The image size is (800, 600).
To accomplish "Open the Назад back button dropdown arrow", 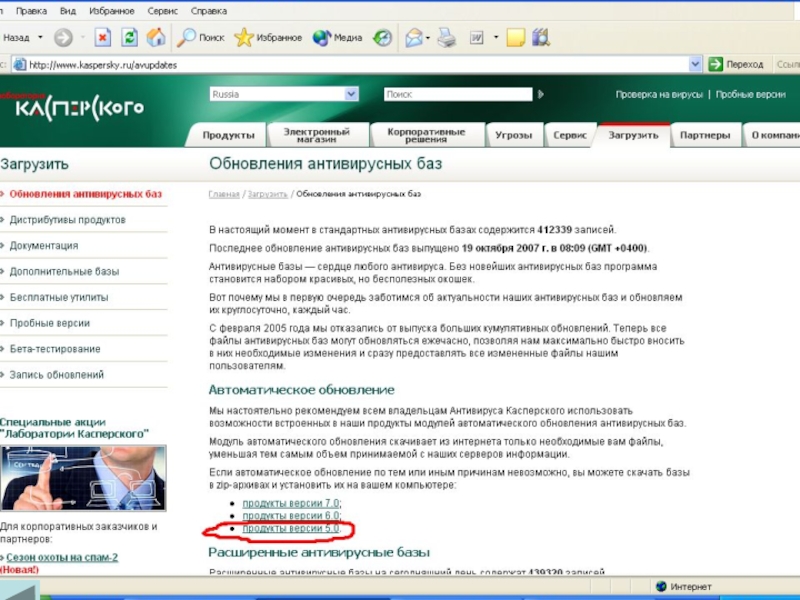I will (40, 37).
